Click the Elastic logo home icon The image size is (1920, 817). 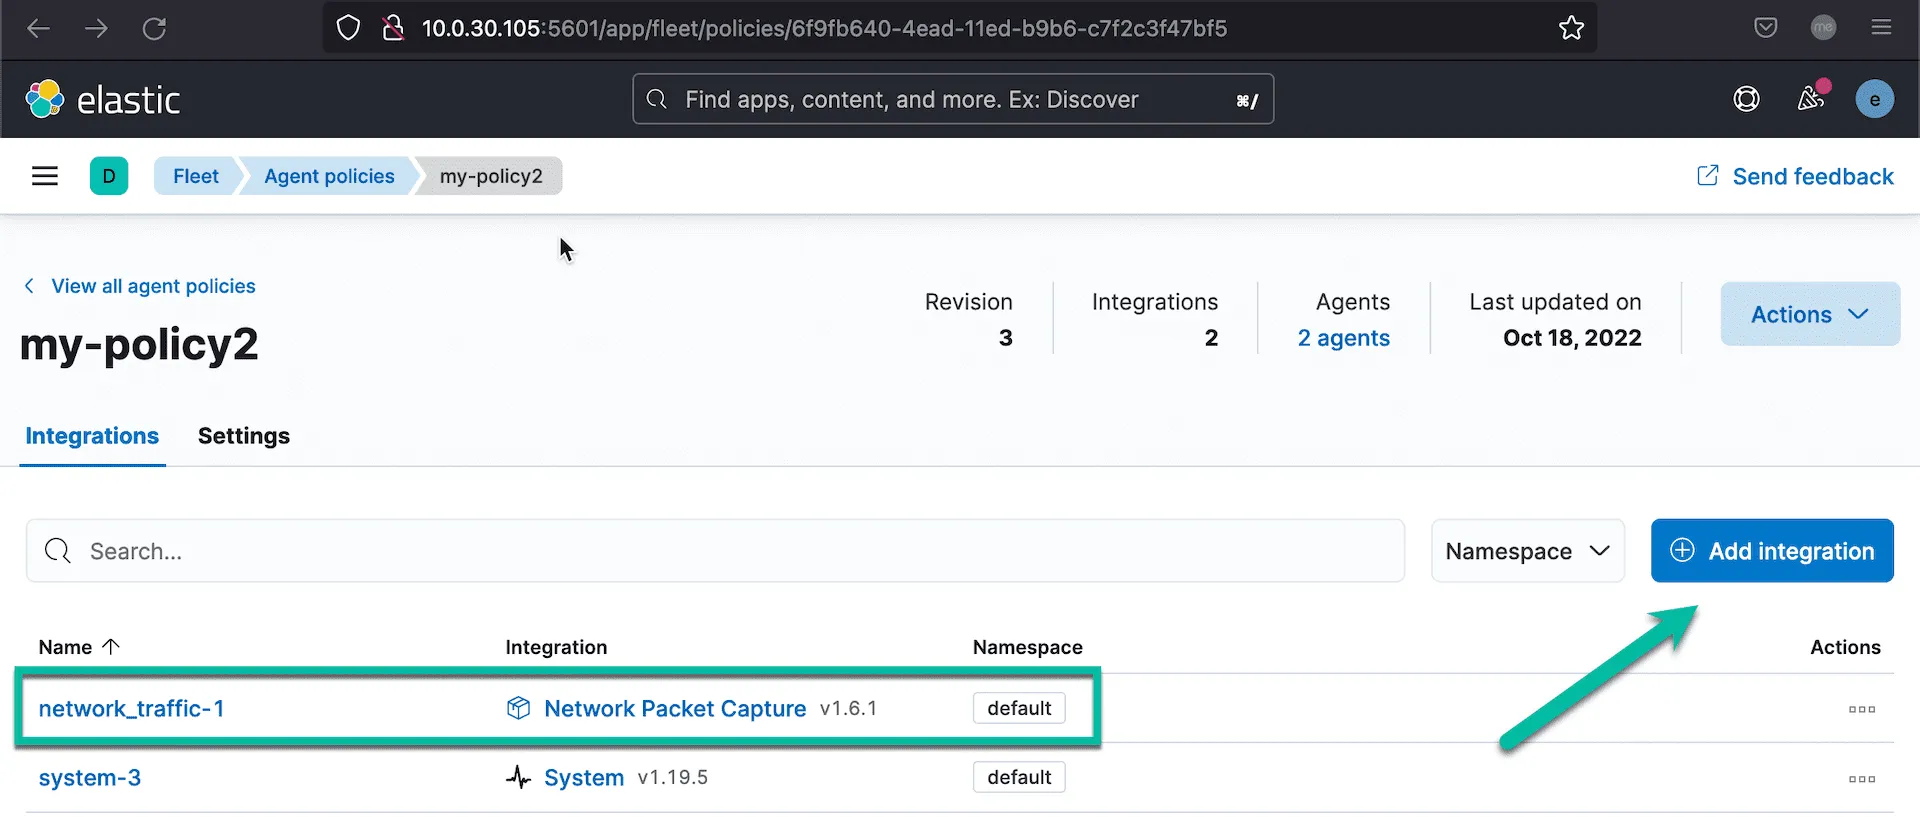[x=45, y=99]
